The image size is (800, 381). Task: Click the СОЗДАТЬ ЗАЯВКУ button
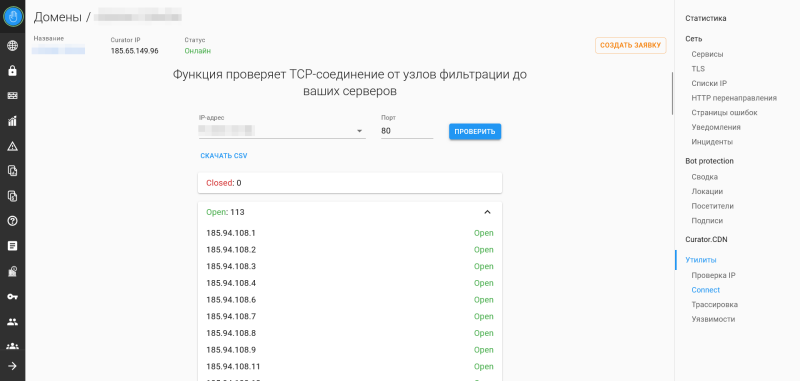pos(631,45)
